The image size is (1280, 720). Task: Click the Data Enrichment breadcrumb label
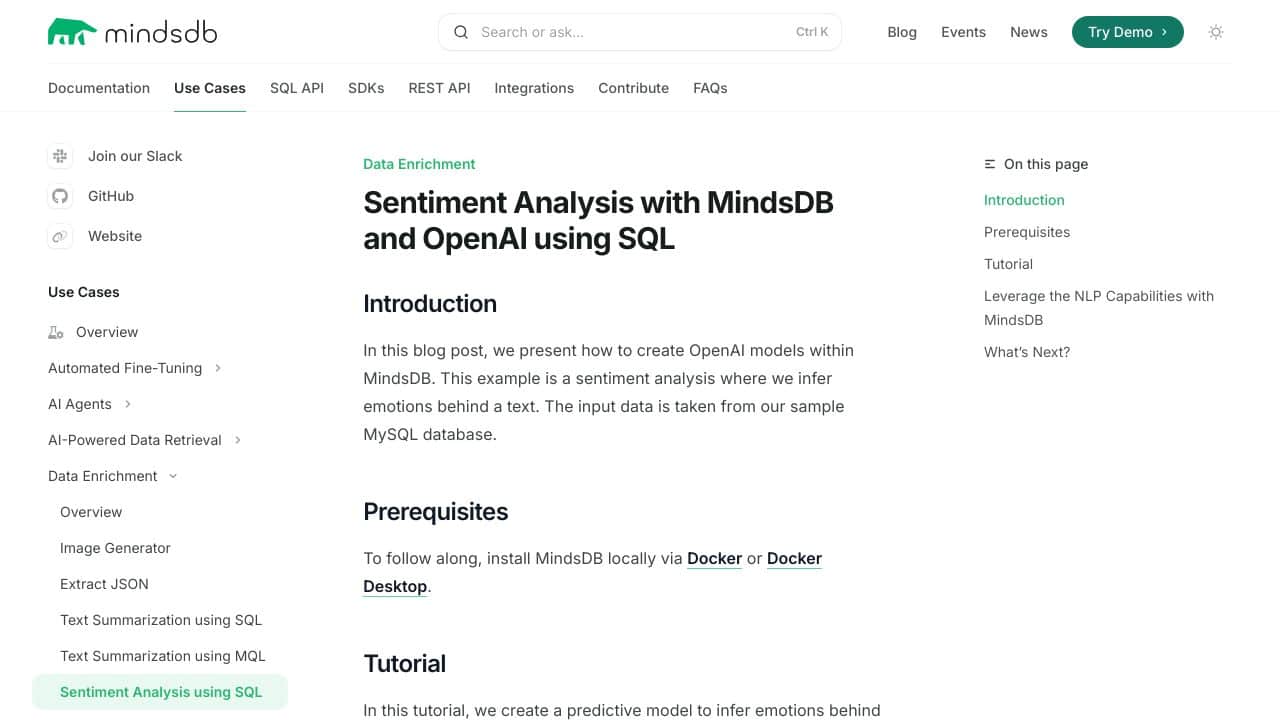tap(419, 164)
